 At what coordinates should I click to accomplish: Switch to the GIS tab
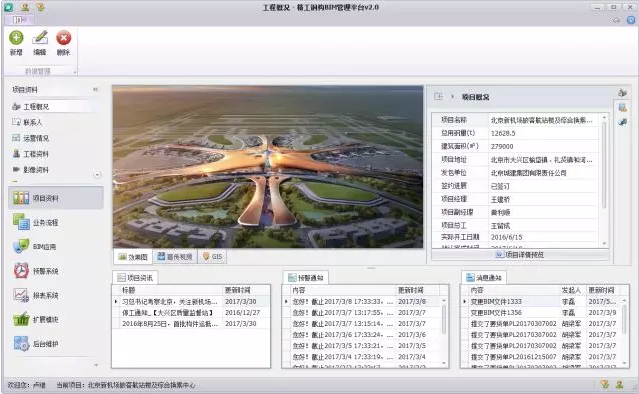212,257
